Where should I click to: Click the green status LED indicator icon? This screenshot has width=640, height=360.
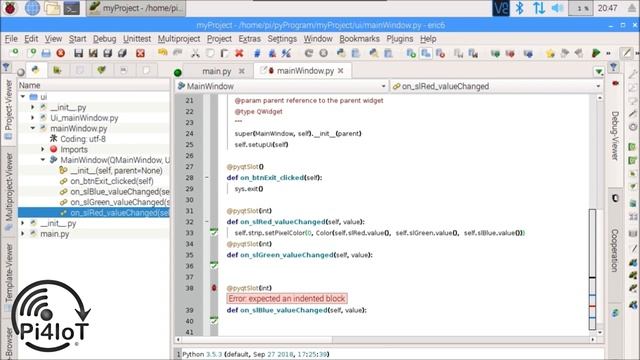pyautogui.click(x=178, y=73)
